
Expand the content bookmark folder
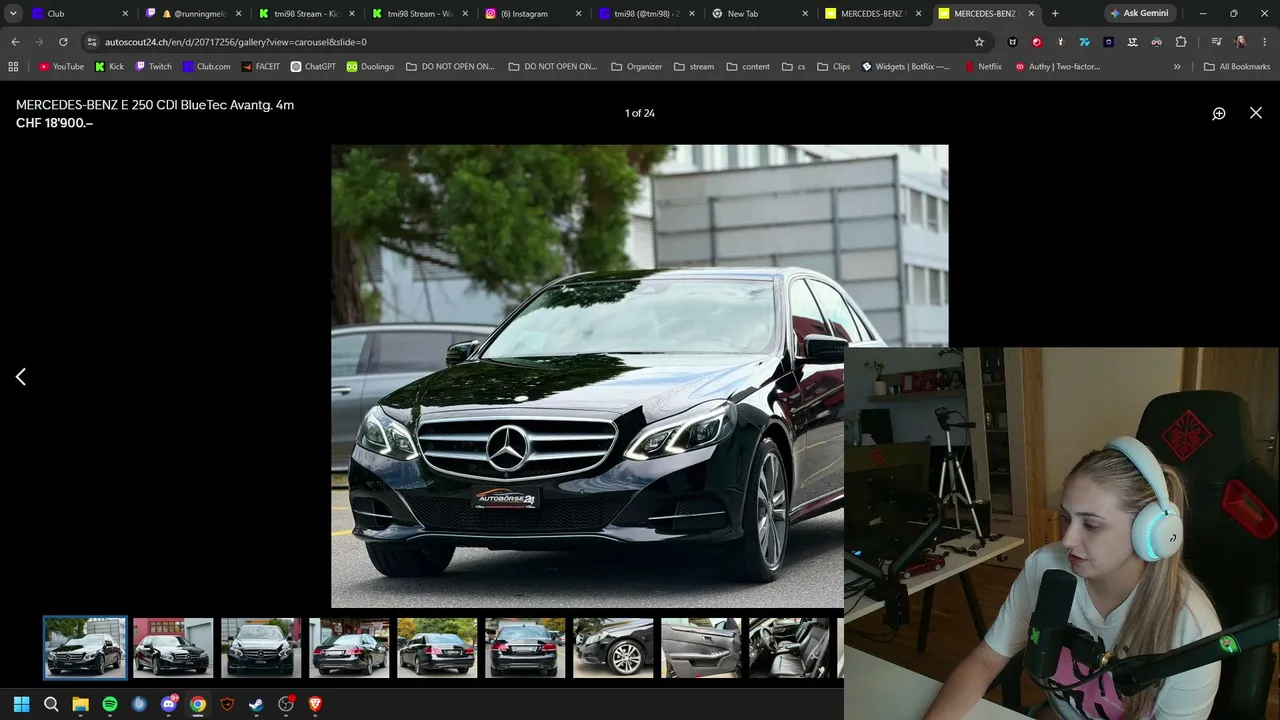coord(748,67)
